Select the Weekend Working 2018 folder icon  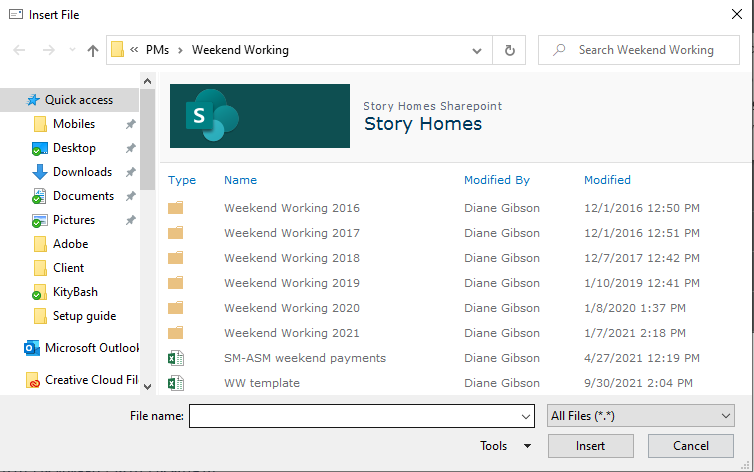click(x=176, y=258)
